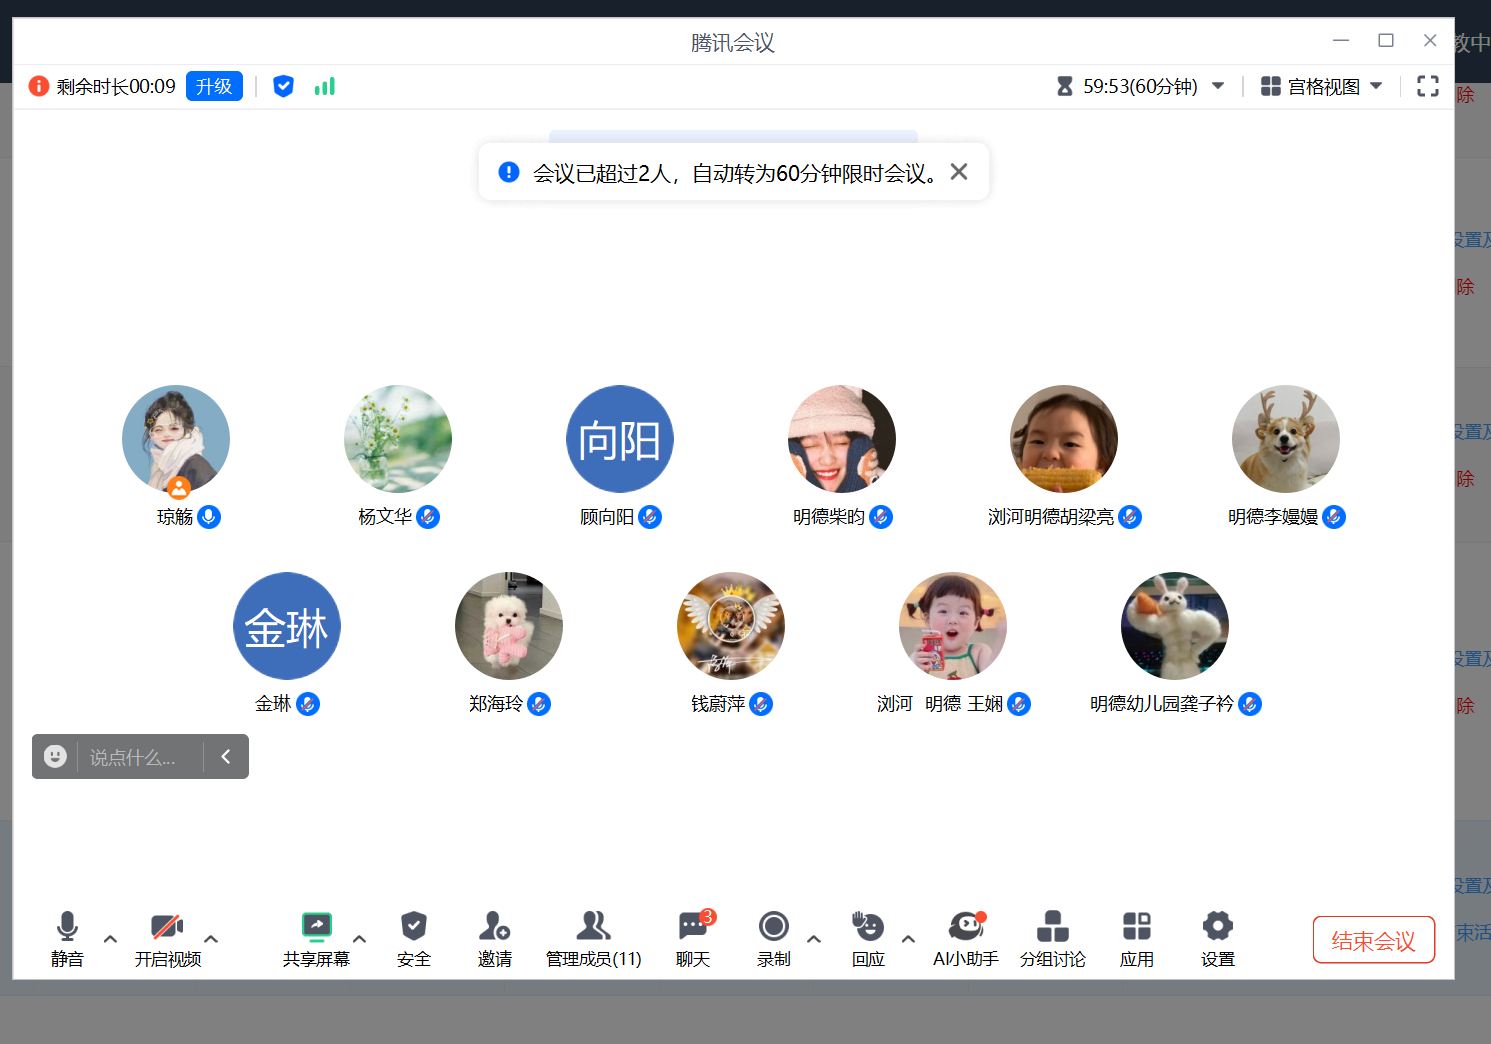Collapse the quick chat bar arrow
This screenshot has height=1044, width=1491.
(x=226, y=757)
